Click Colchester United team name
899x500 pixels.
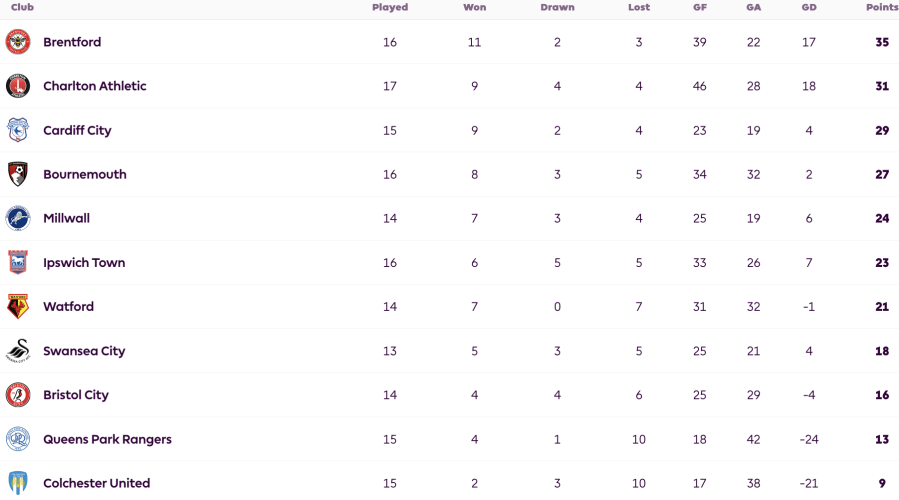tap(96, 483)
